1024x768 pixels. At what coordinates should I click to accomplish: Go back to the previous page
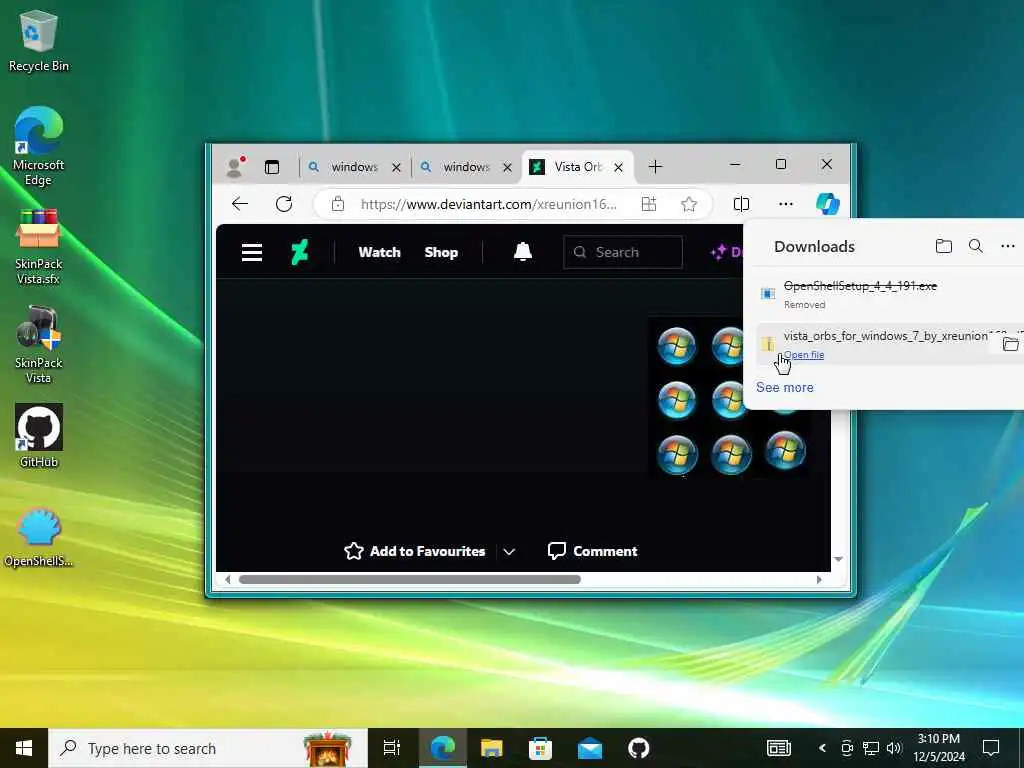(x=240, y=204)
